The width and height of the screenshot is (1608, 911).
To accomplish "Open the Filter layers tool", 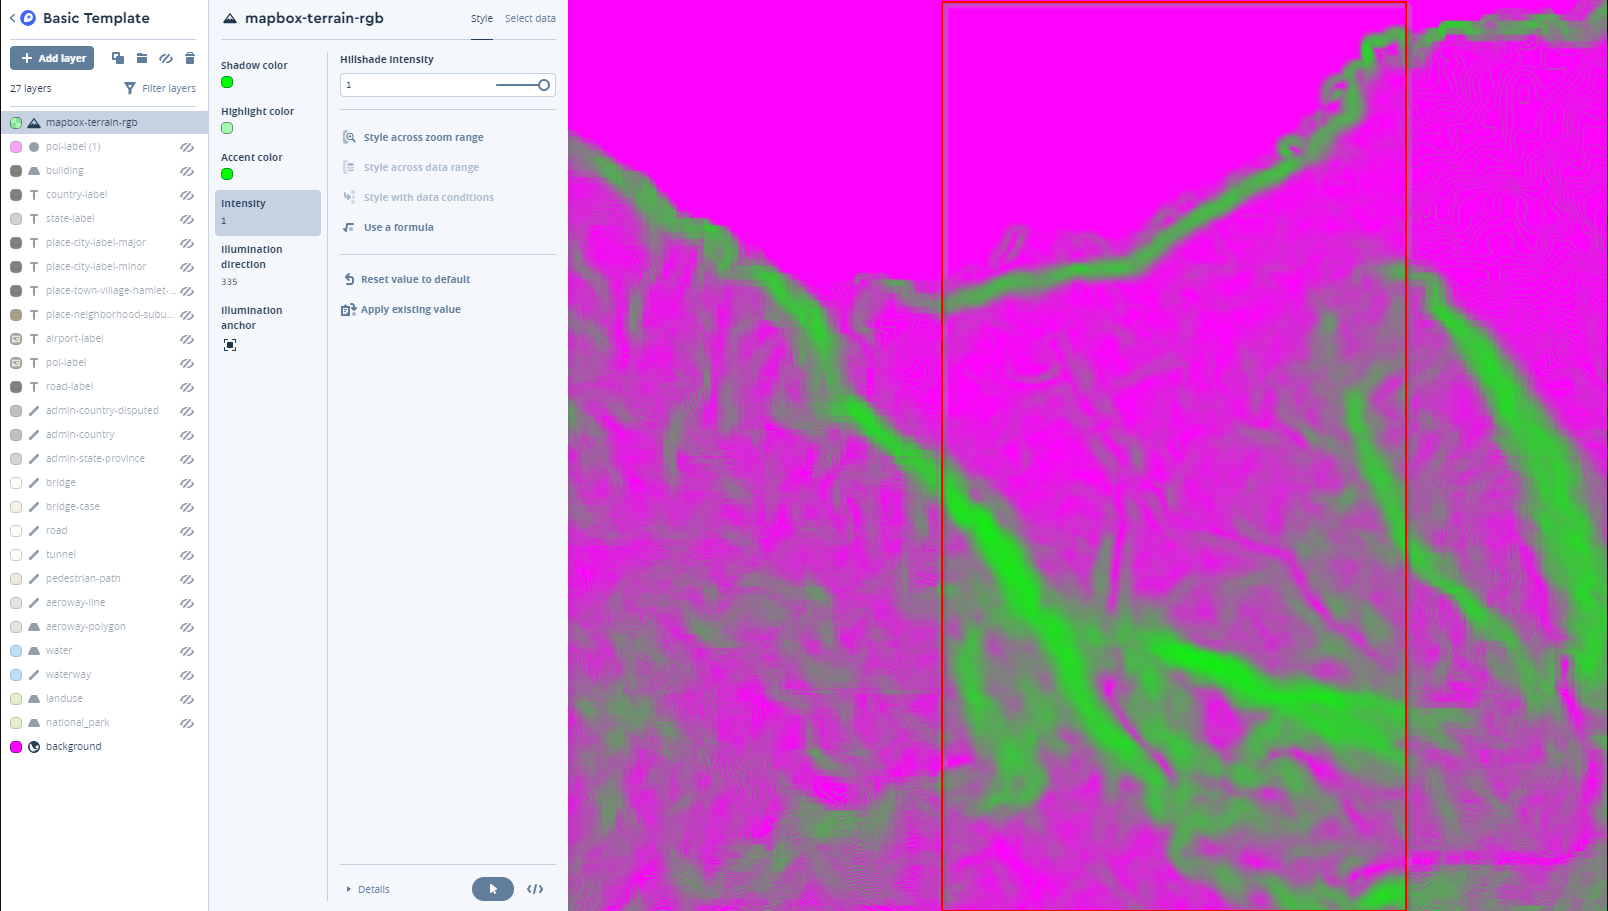I will 160,88.
